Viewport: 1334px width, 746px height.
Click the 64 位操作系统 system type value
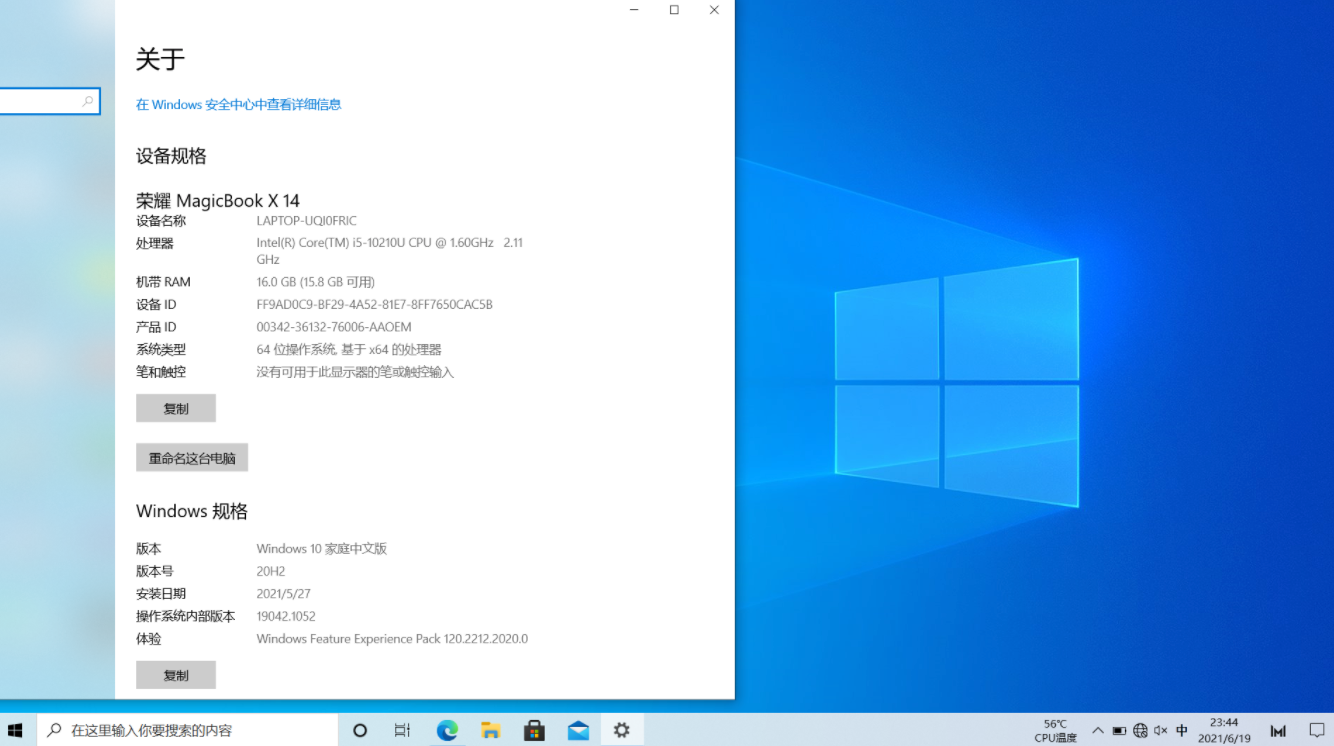[x=349, y=349]
